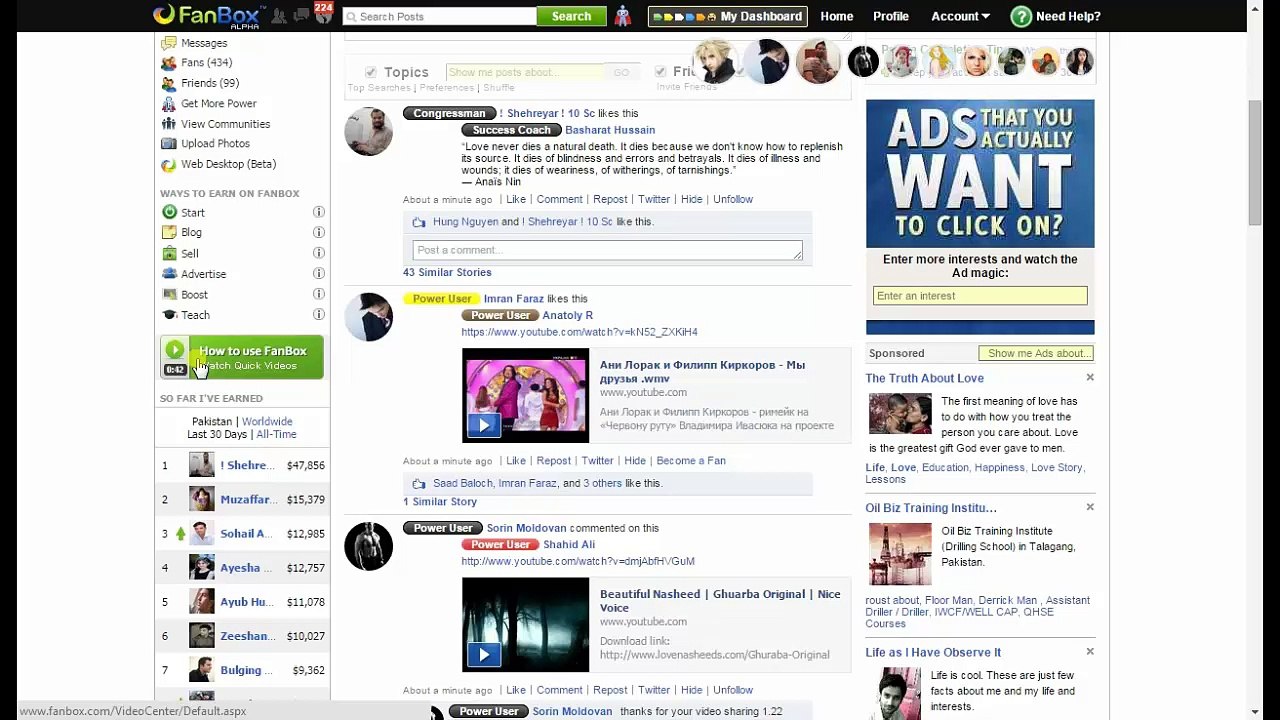Click the Start earning option

pos(193,212)
